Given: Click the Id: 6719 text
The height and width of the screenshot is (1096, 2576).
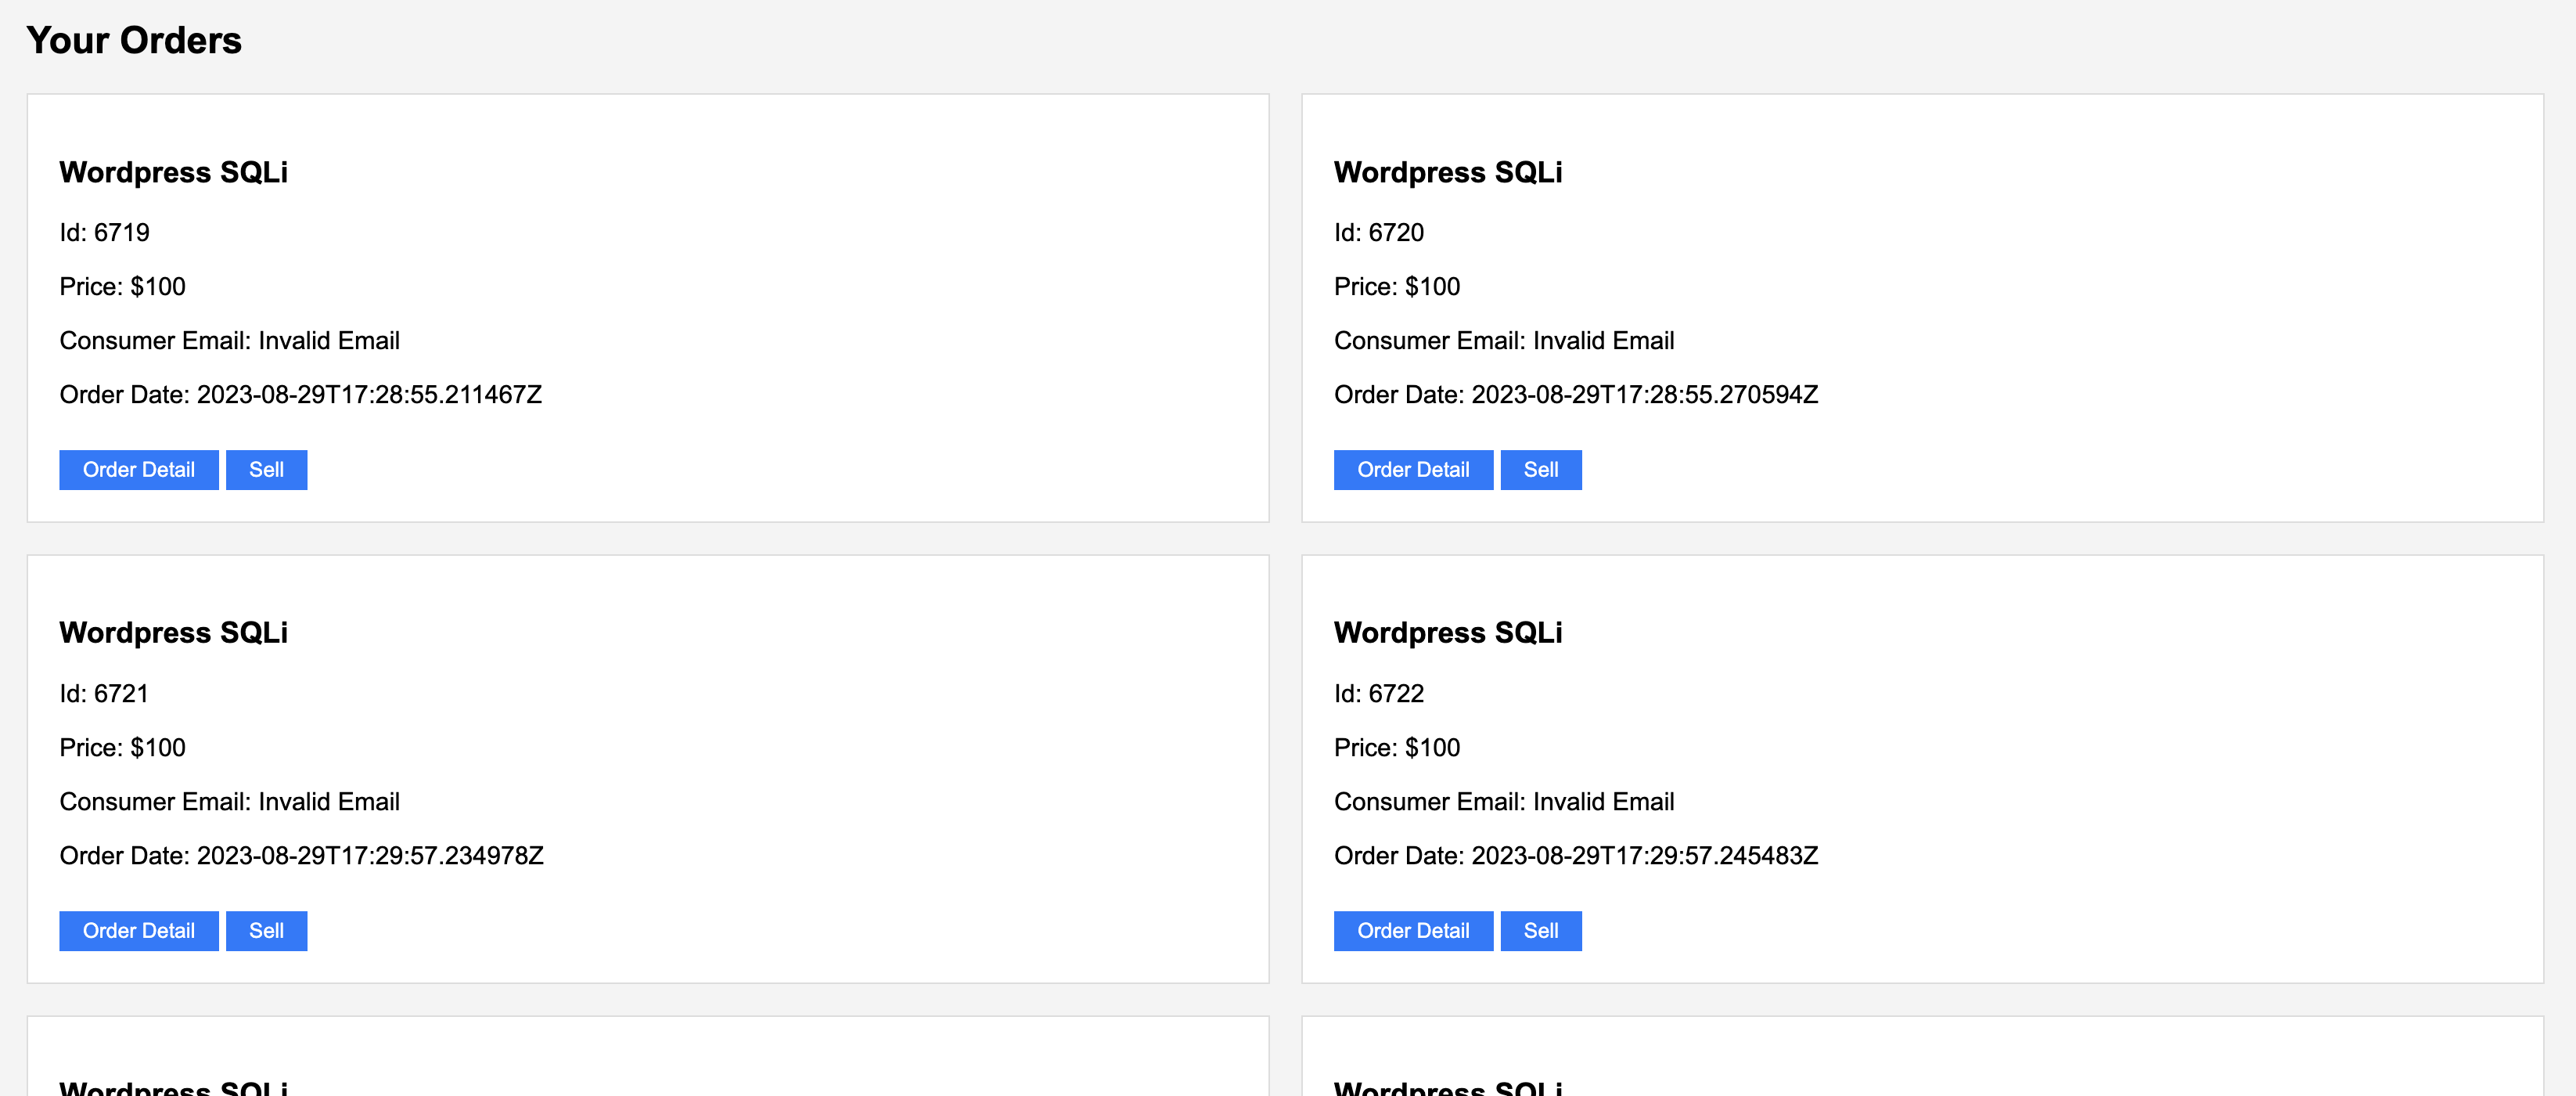Looking at the screenshot, I should (104, 233).
